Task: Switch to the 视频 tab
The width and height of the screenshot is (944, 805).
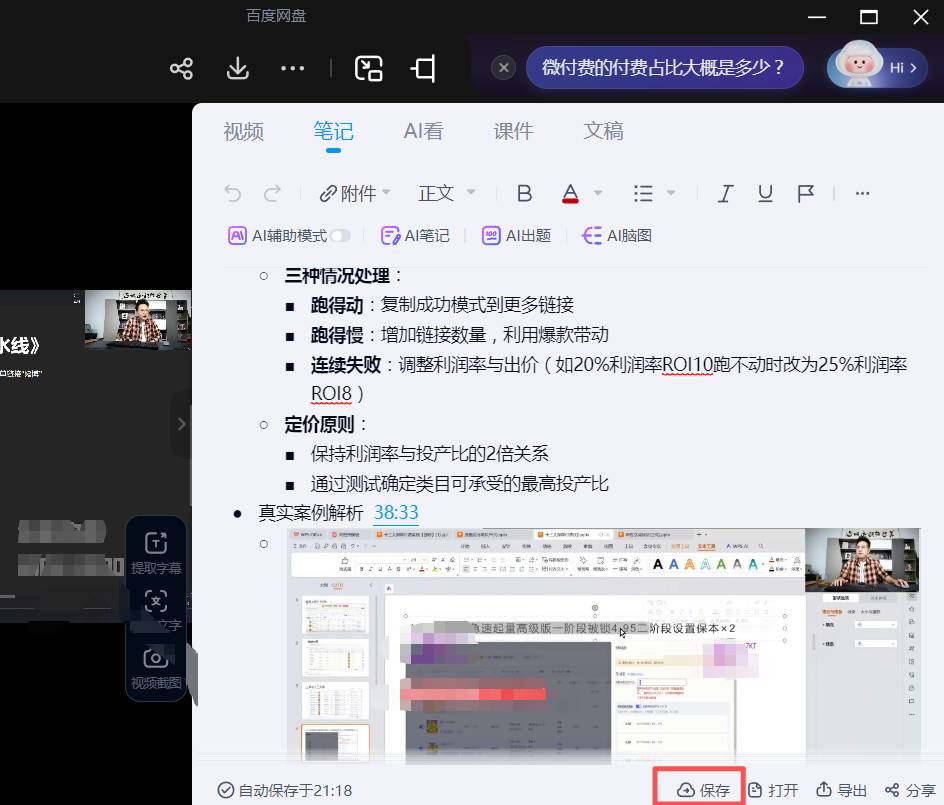Action: (243, 130)
